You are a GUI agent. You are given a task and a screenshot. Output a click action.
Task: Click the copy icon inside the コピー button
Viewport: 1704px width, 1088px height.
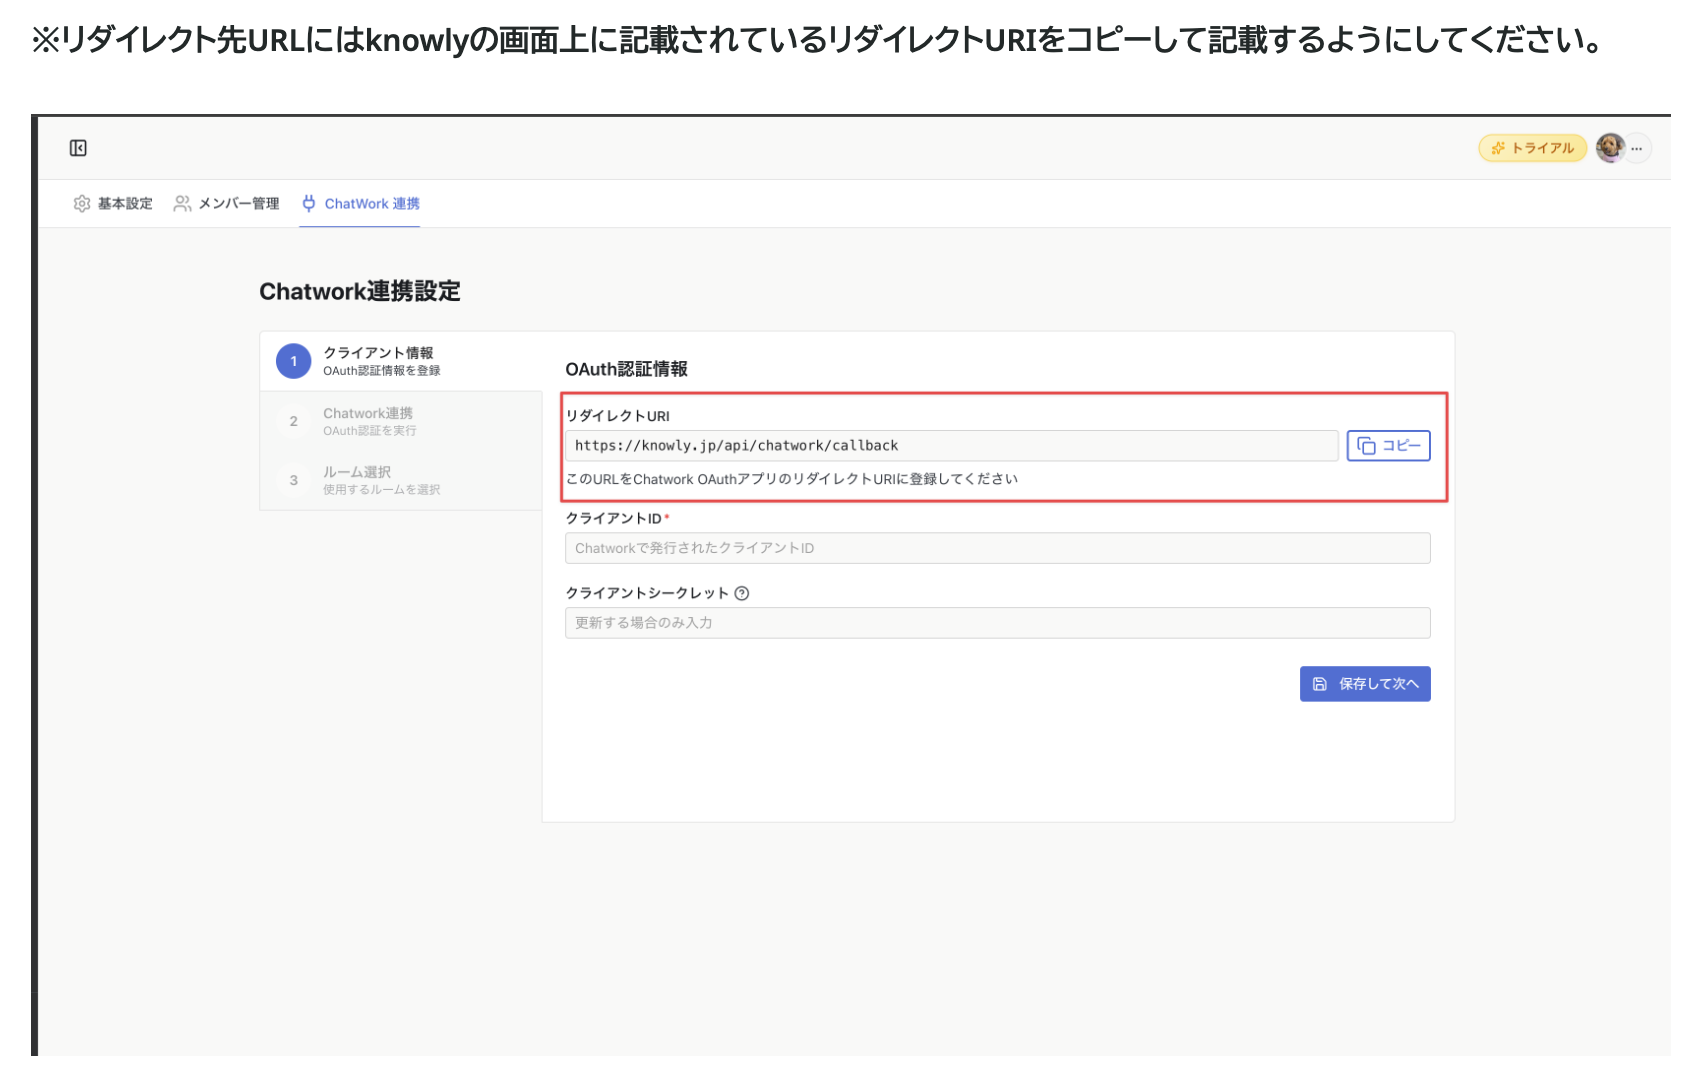(x=1368, y=446)
